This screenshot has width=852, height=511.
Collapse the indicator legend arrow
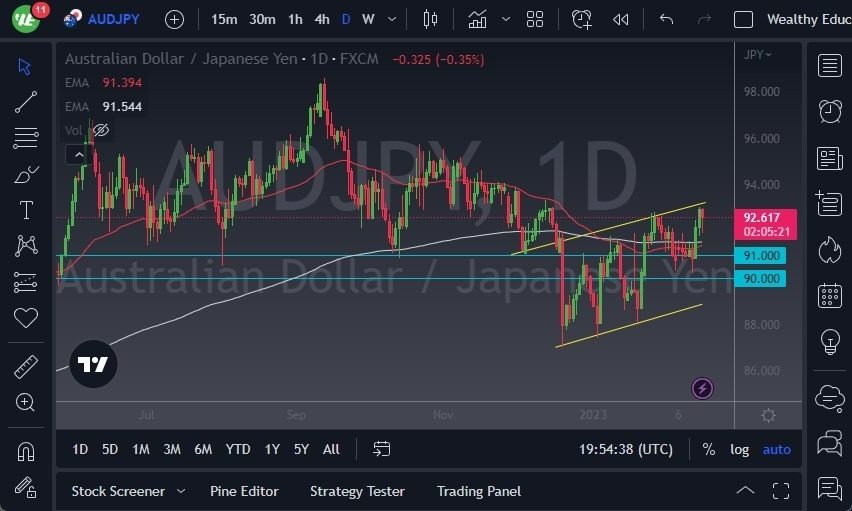pyautogui.click(x=79, y=155)
